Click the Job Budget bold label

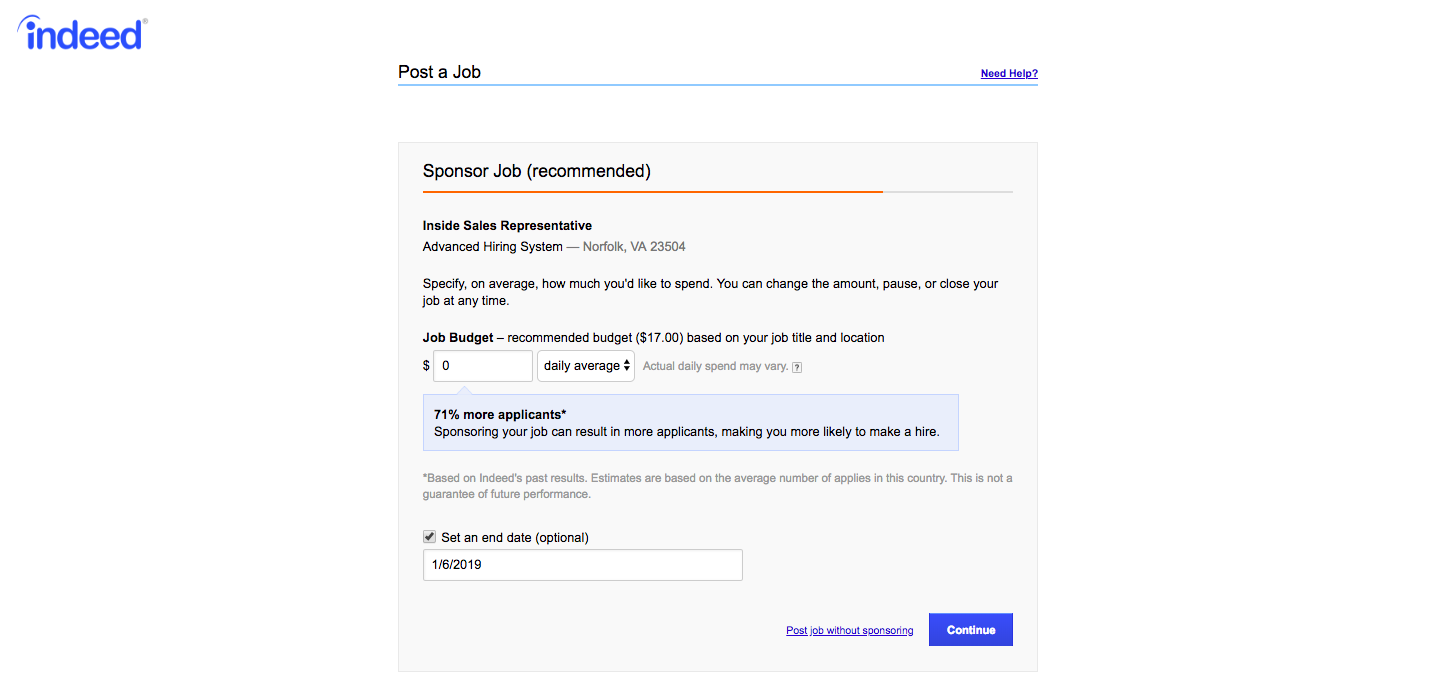pos(458,338)
